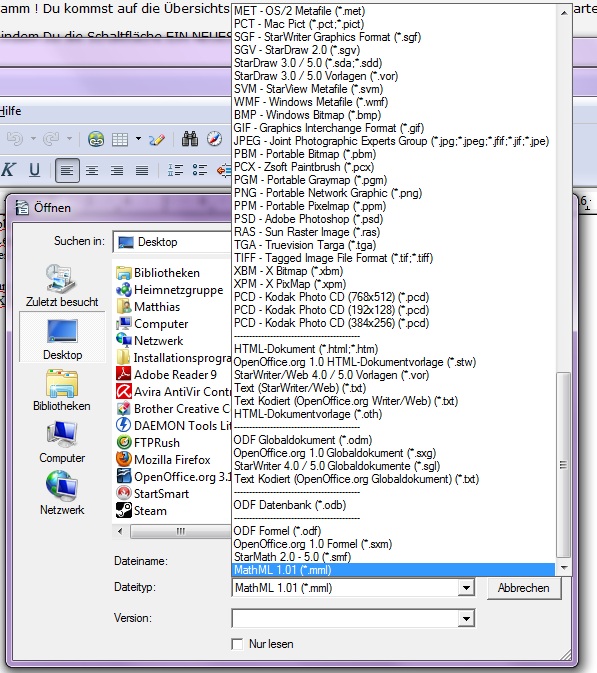This screenshot has width=597, height=673.
Task: Expand the Table dropdown arrow
Action: 138,139
